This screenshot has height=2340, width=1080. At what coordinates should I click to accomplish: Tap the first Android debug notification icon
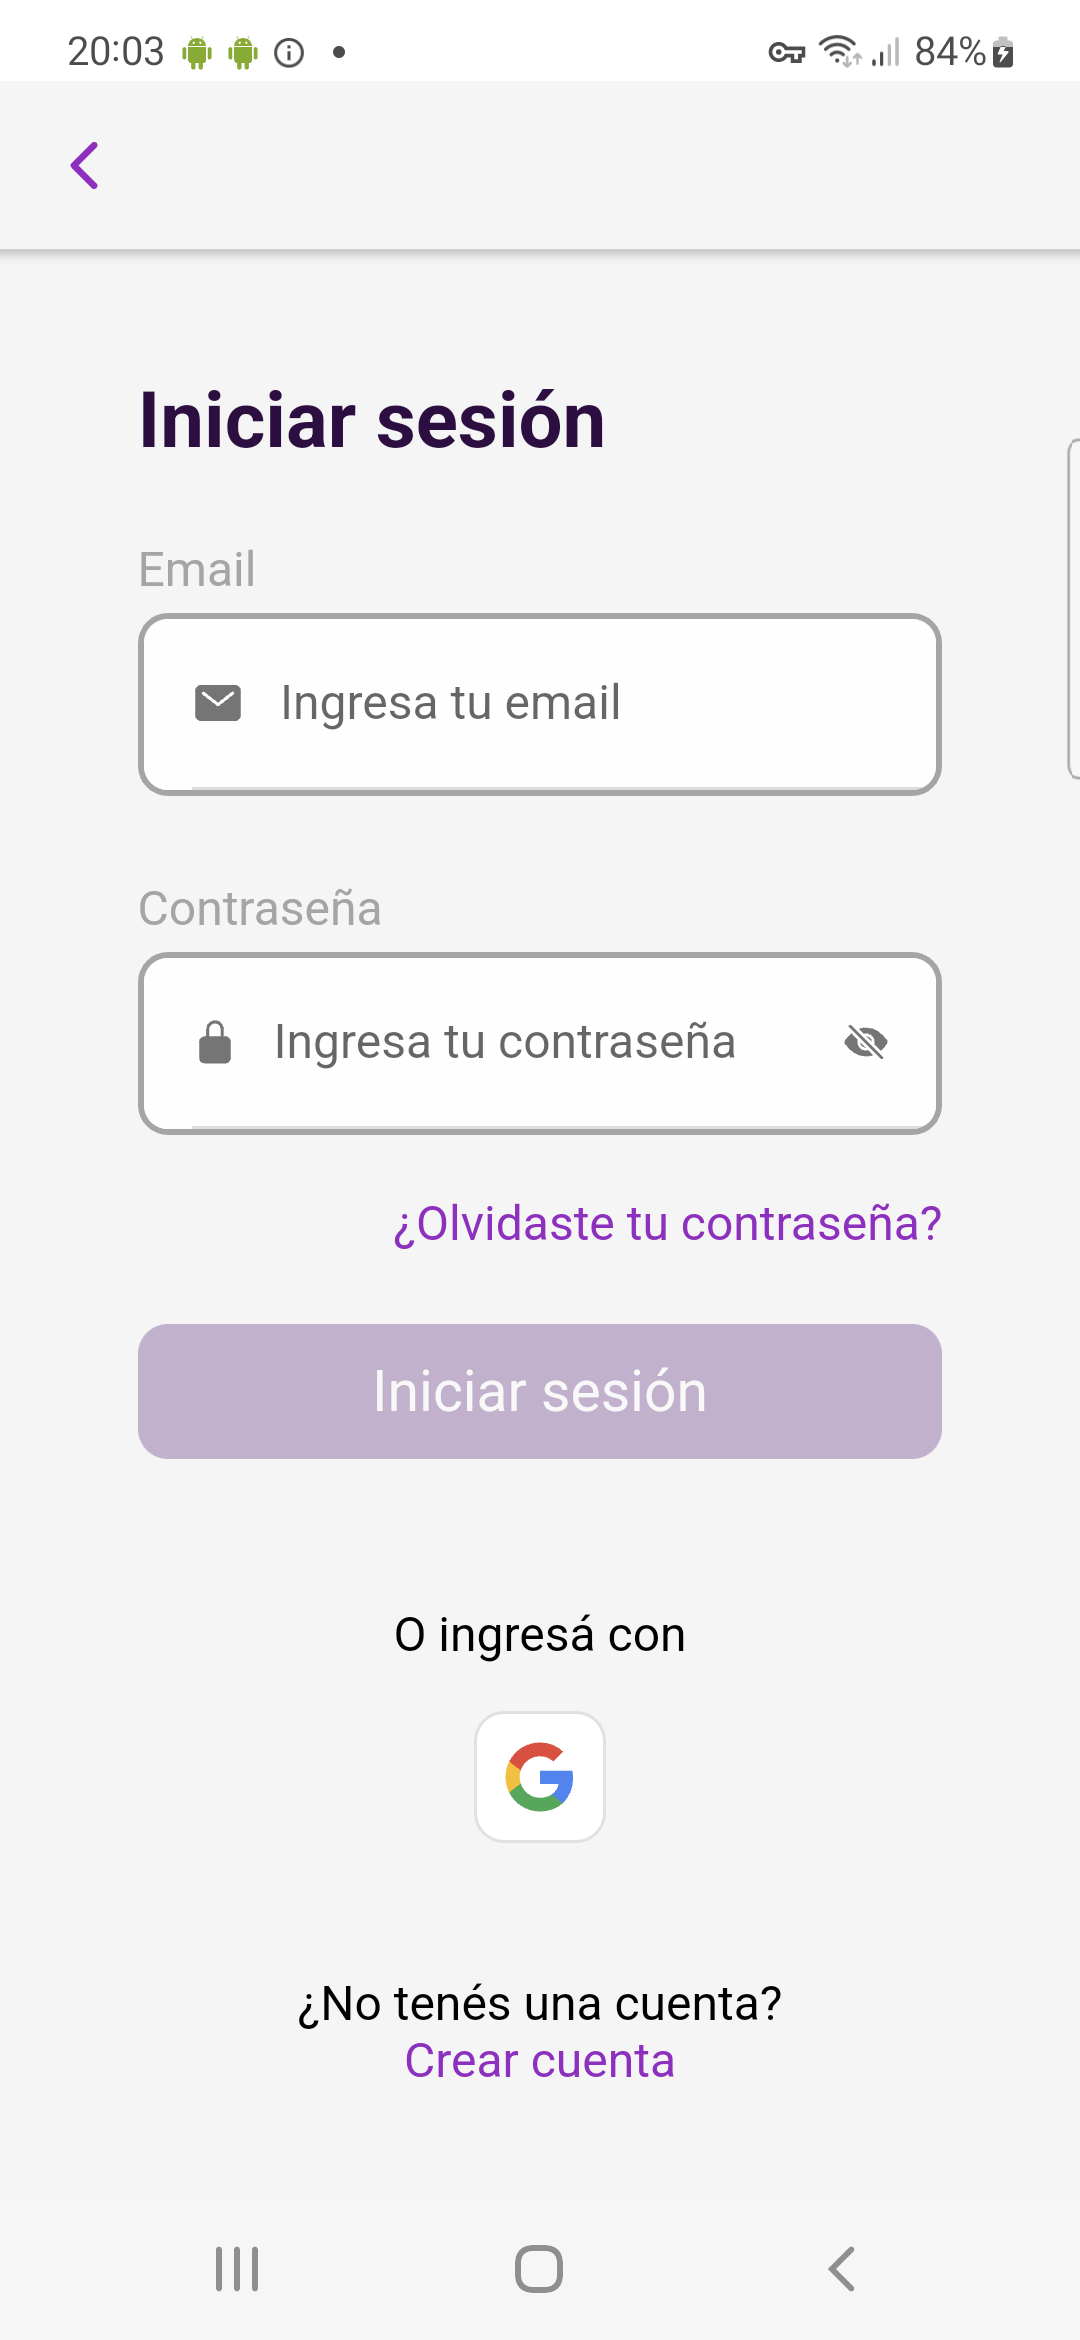(197, 52)
